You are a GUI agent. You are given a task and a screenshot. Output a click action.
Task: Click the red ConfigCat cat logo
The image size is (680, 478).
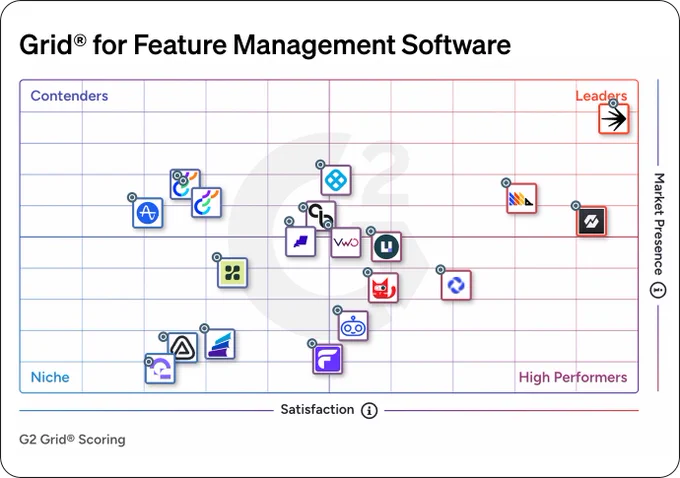(383, 288)
